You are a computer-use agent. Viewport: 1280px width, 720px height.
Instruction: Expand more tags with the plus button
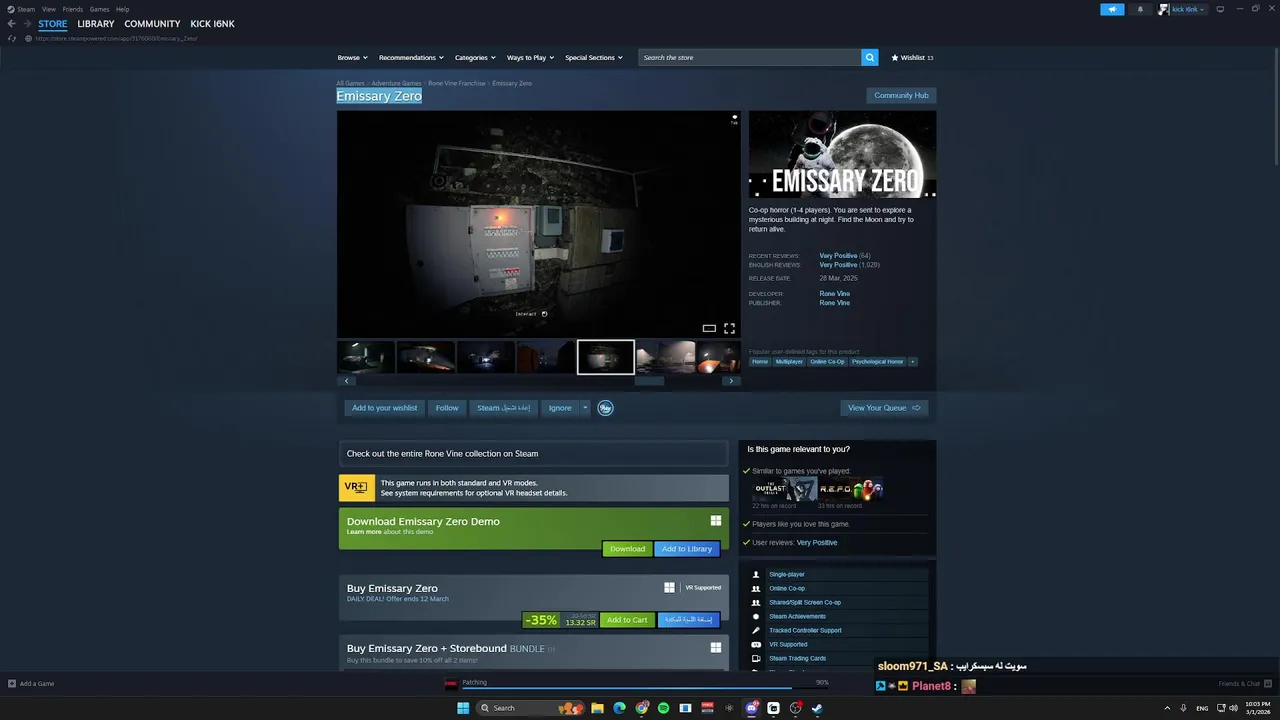912,362
